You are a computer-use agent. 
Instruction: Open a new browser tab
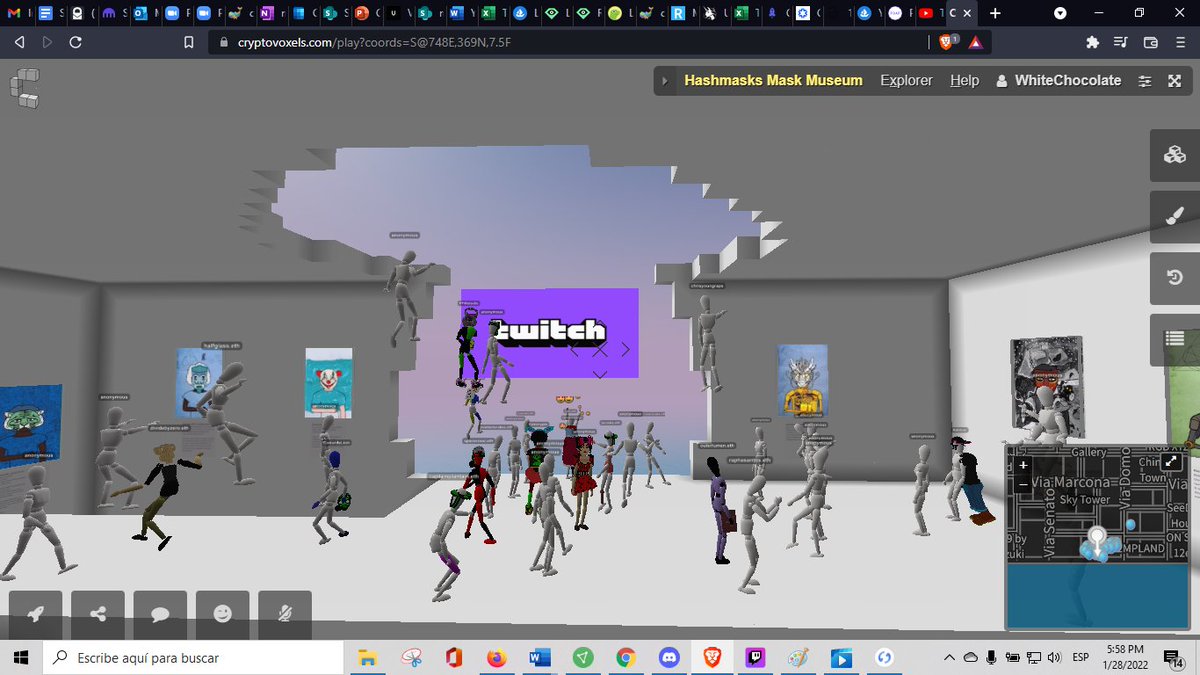(x=995, y=13)
